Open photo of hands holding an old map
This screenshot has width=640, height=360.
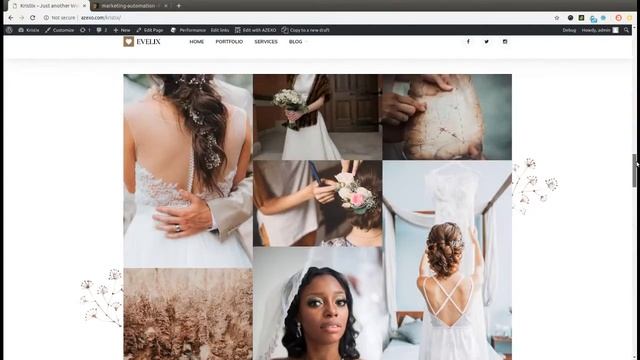click(447, 117)
